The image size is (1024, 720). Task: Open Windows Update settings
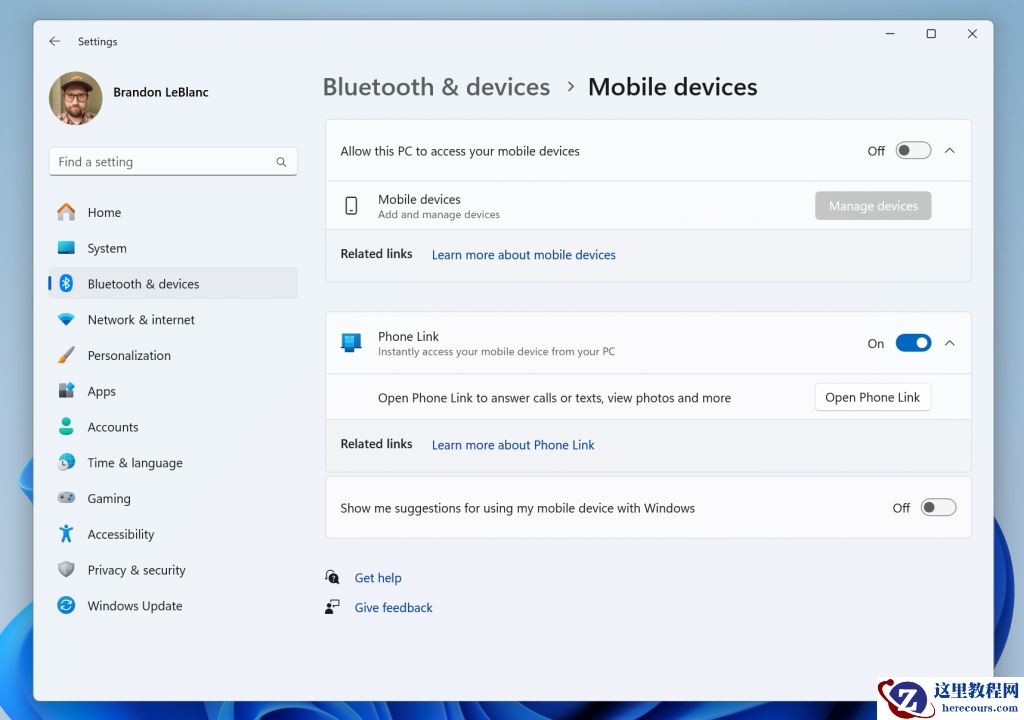pos(135,605)
